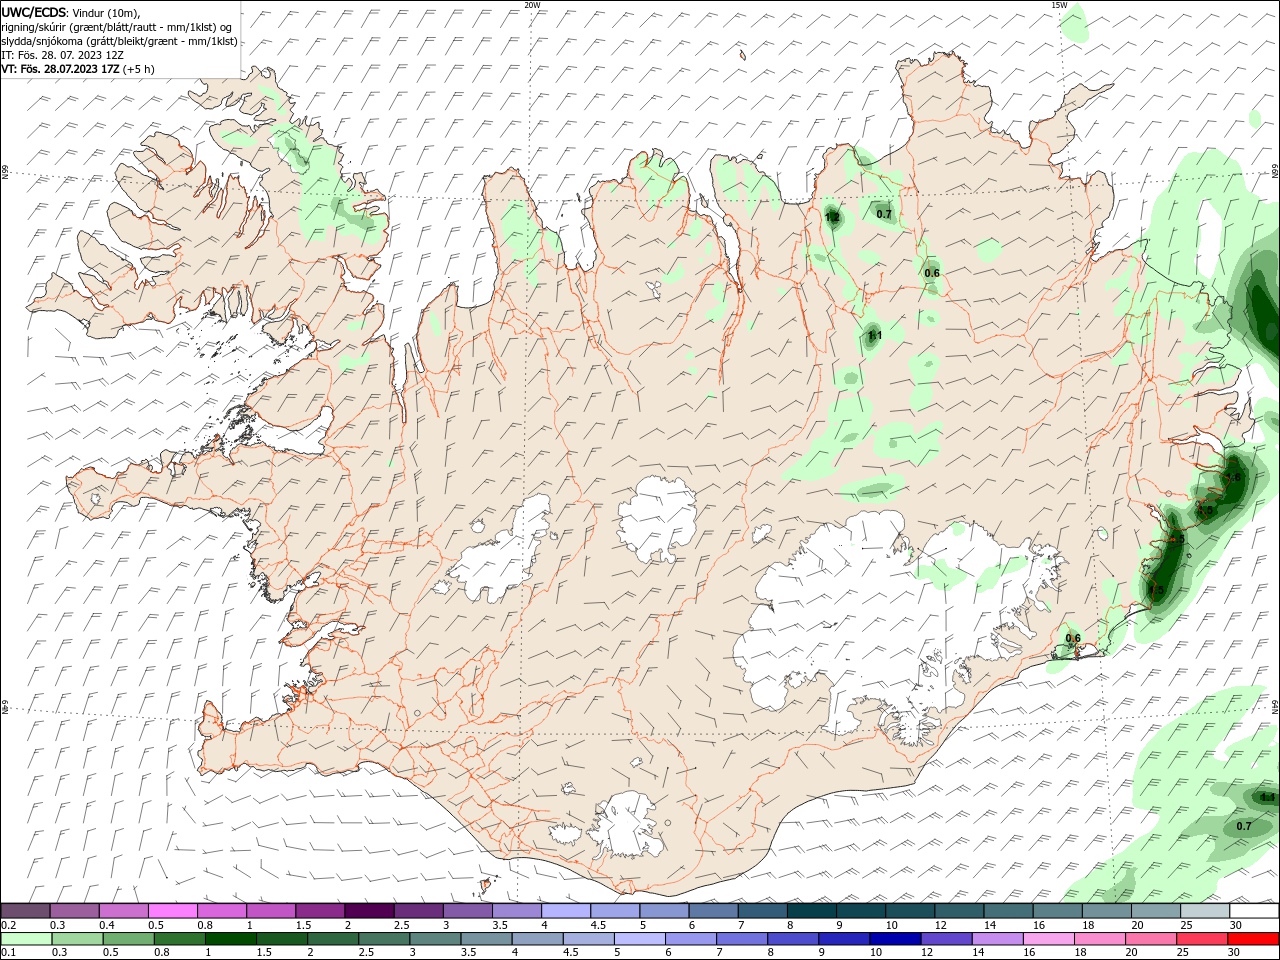This screenshot has height=960, width=1280.
Task: Click the pale green 0.1 swatch, lower legend row
Action: coord(26,939)
